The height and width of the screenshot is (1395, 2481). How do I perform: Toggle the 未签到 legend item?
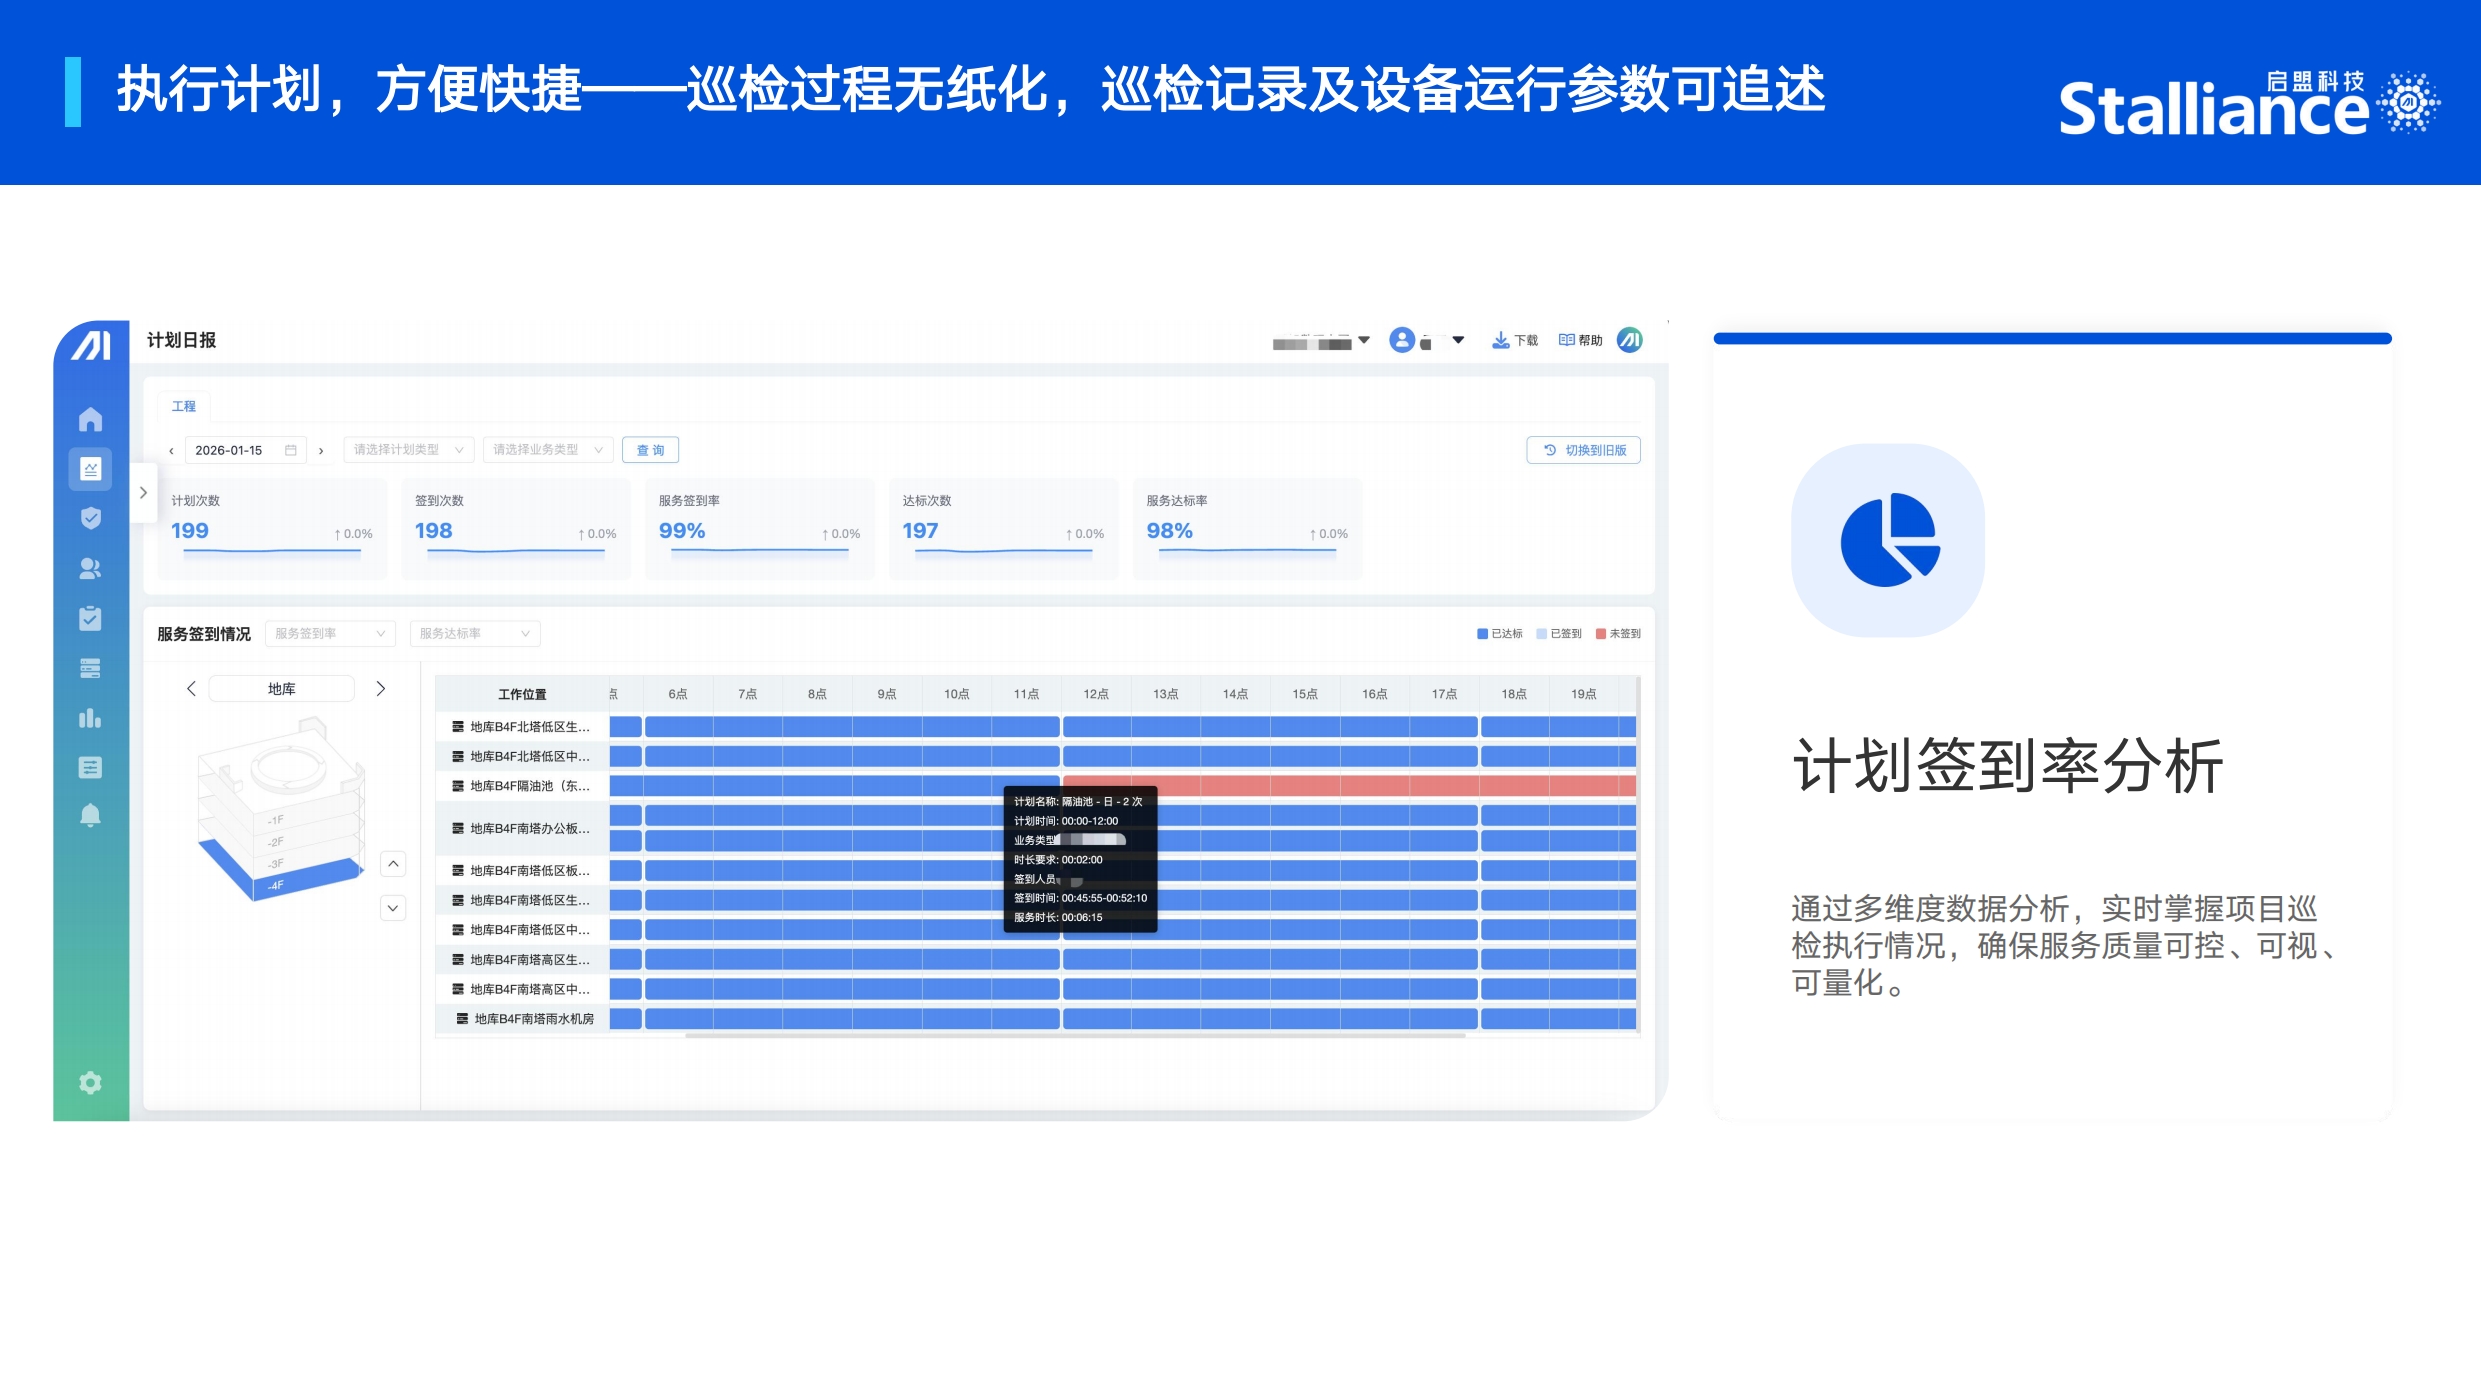[x=1618, y=634]
